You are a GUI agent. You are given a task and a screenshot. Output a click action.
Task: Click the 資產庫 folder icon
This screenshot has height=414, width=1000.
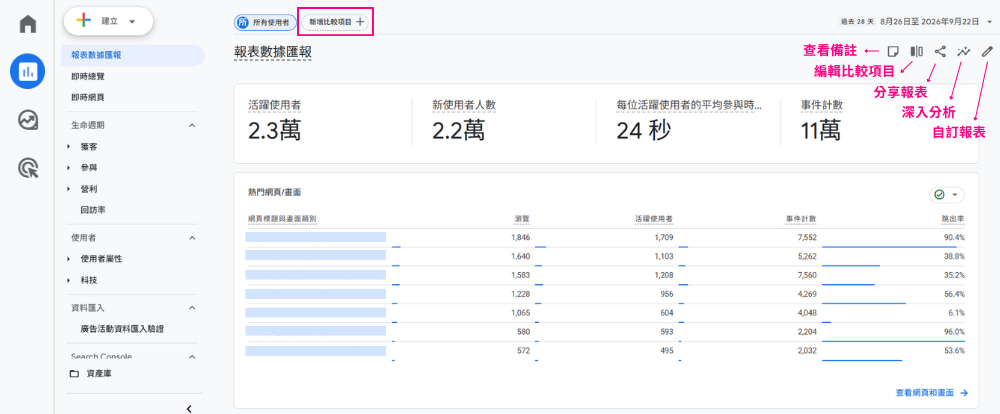coord(75,374)
